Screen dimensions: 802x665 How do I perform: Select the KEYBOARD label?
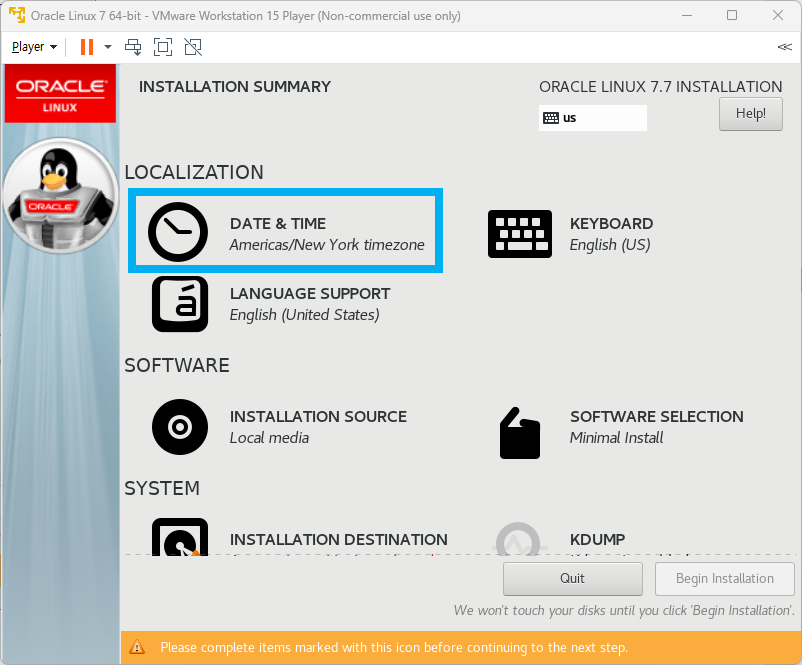coord(611,224)
